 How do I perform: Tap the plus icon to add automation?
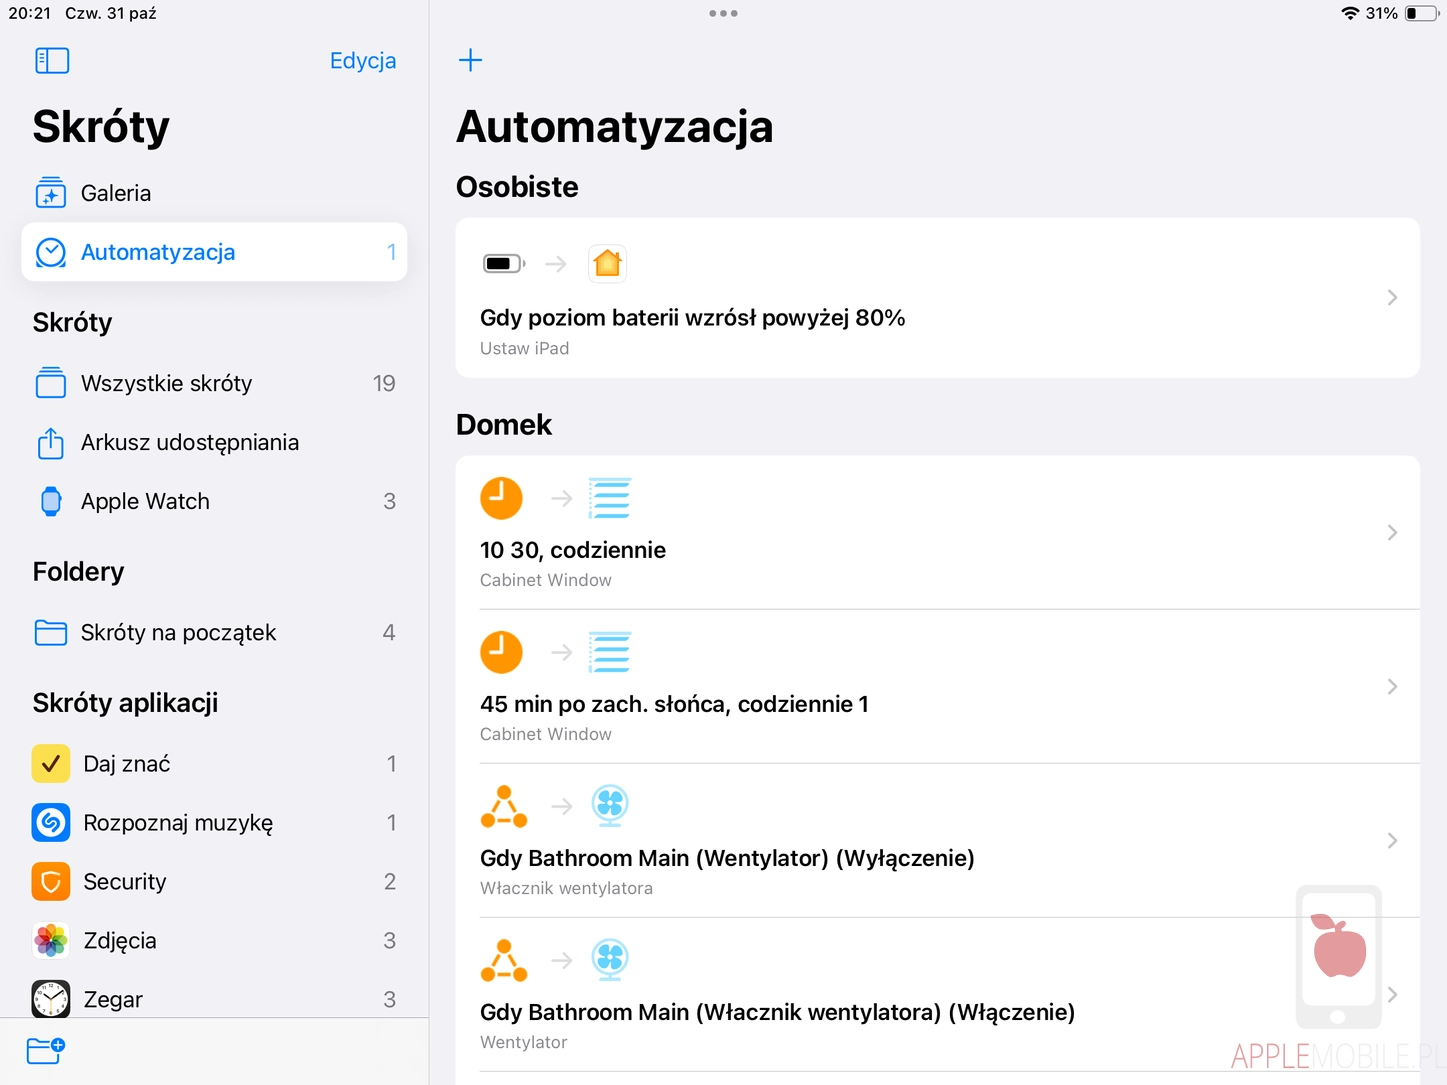tap(470, 60)
